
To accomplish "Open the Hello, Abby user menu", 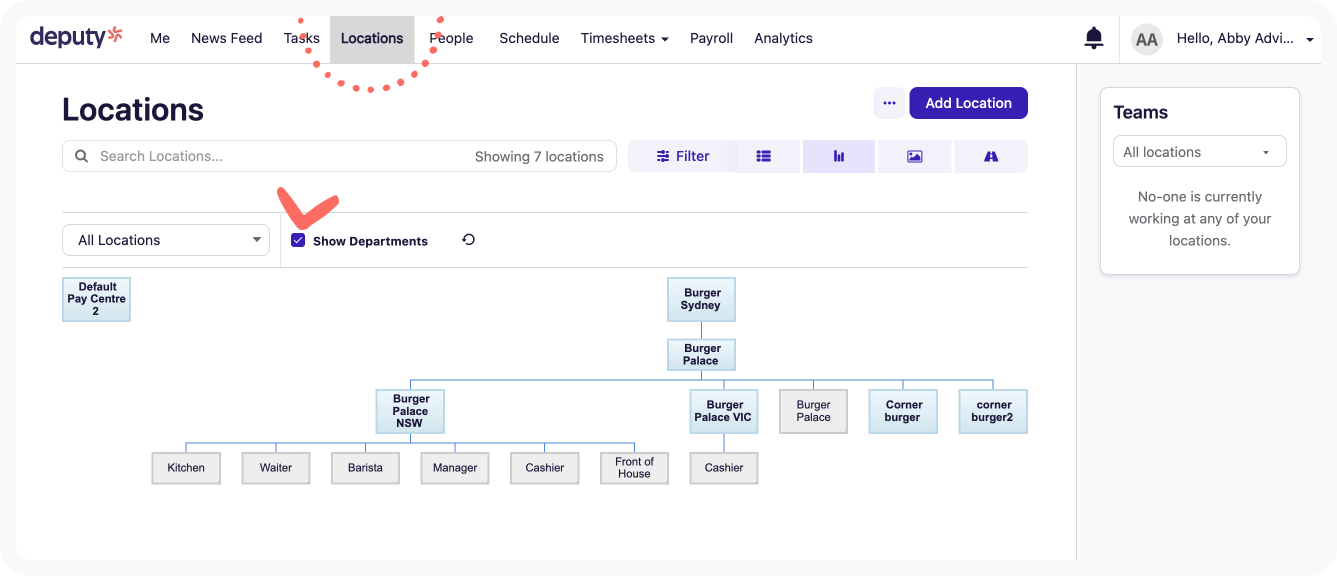I will click(1245, 39).
